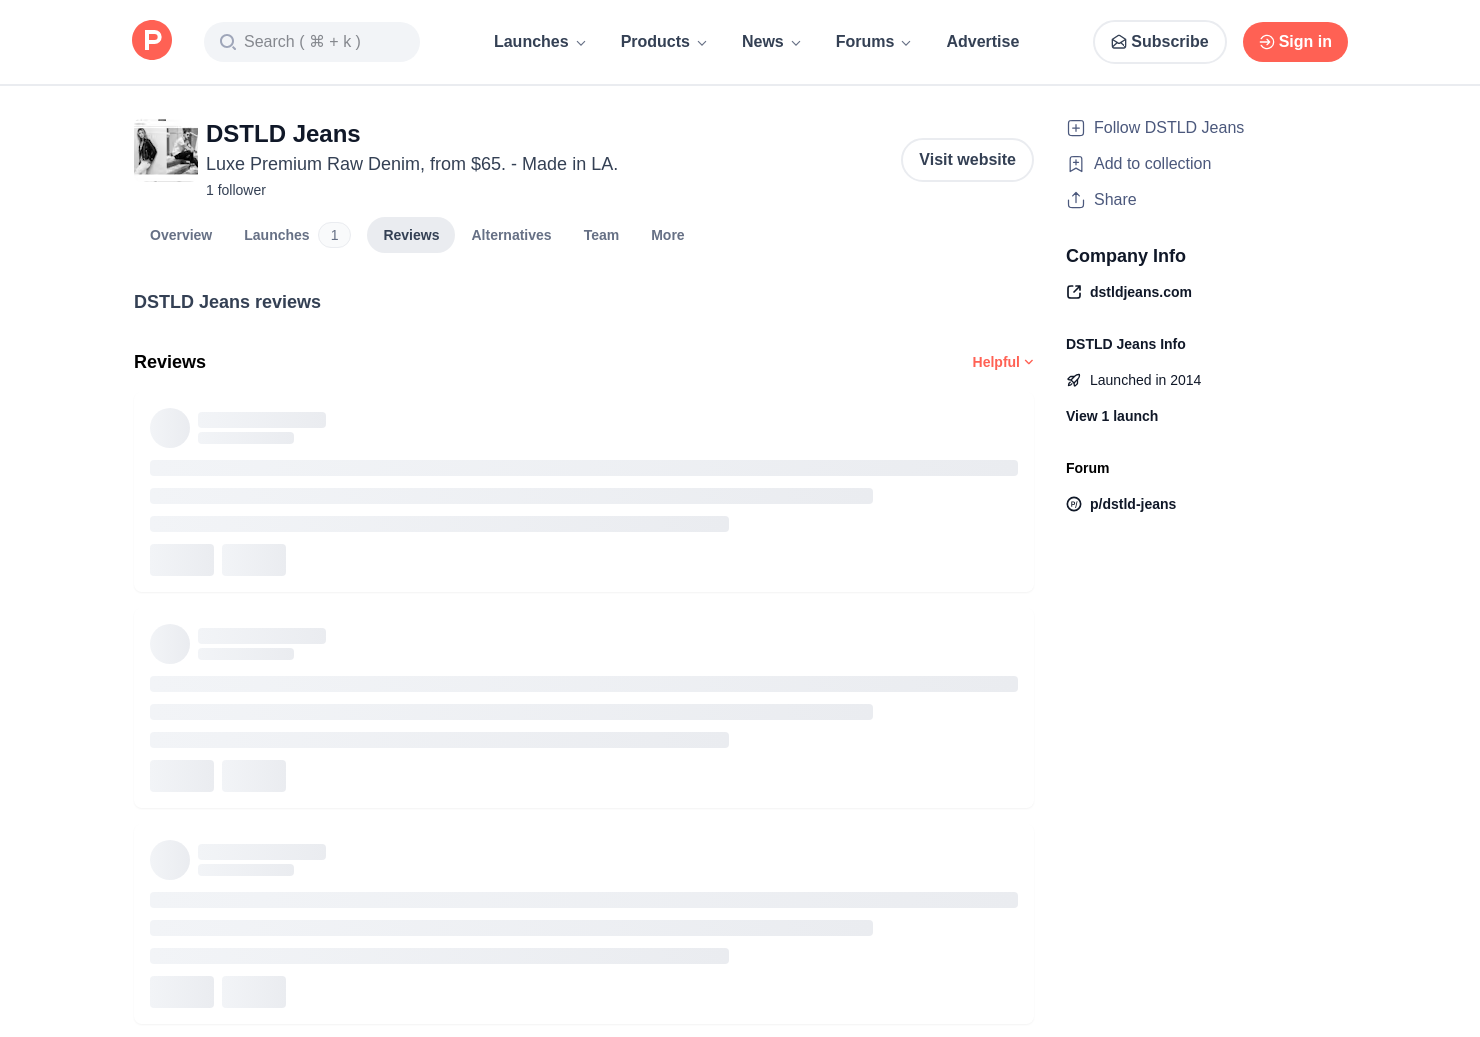Open the Team tab
The width and height of the screenshot is (1480, 1037).
pos(601,235)
